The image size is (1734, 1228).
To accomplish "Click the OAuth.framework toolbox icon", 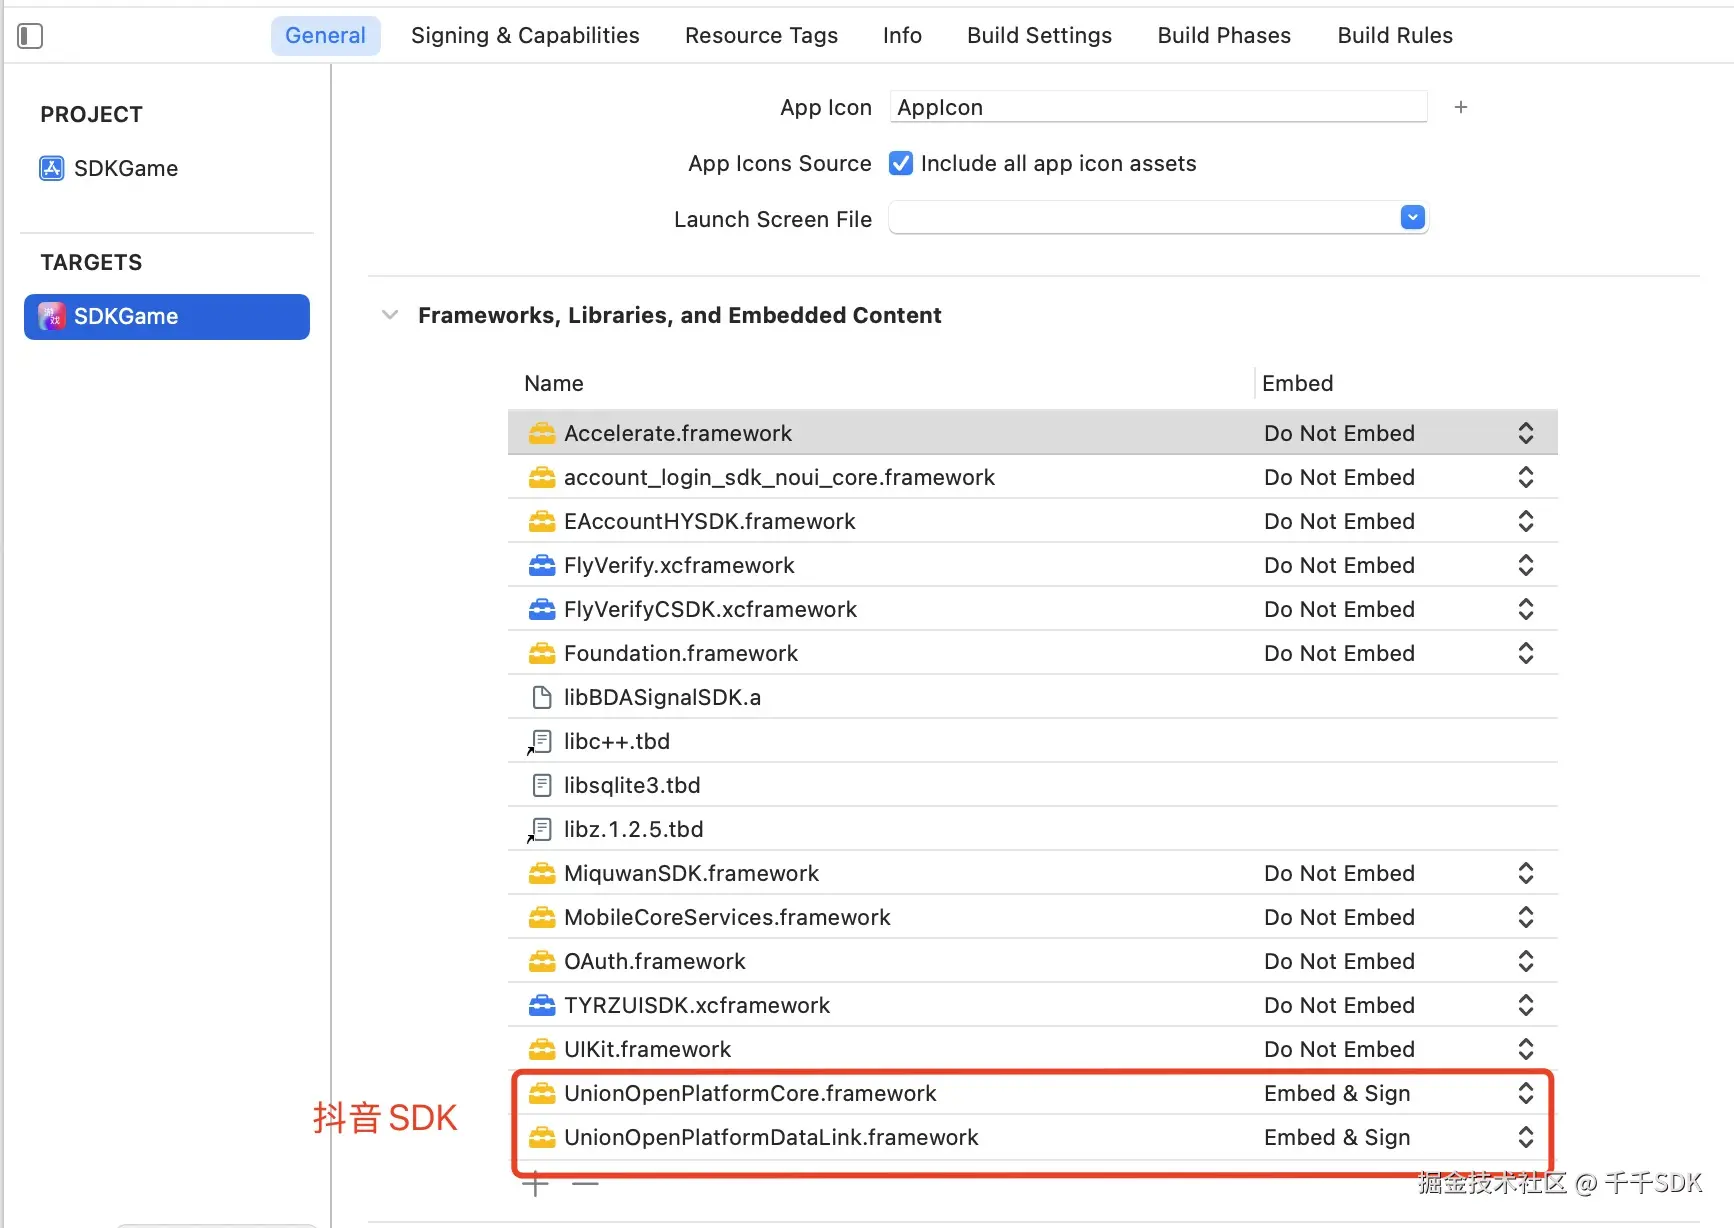I will point(542,961).
